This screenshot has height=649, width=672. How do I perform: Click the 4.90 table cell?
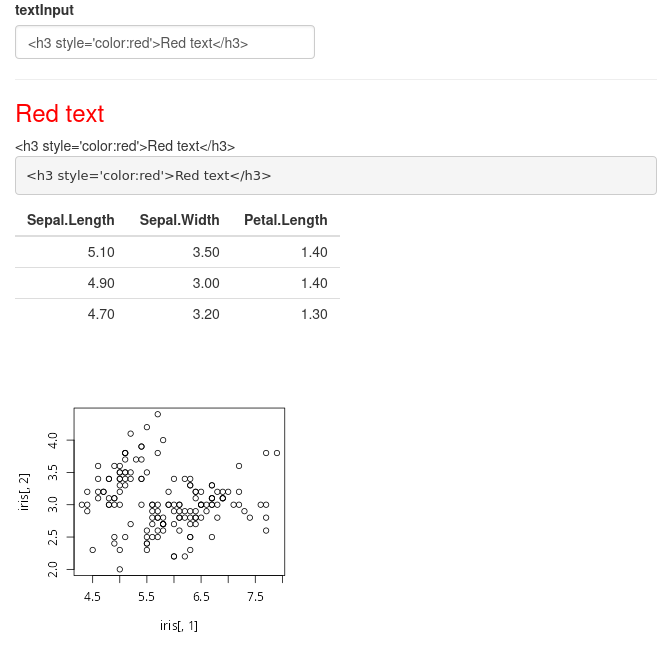click(101, 283)
